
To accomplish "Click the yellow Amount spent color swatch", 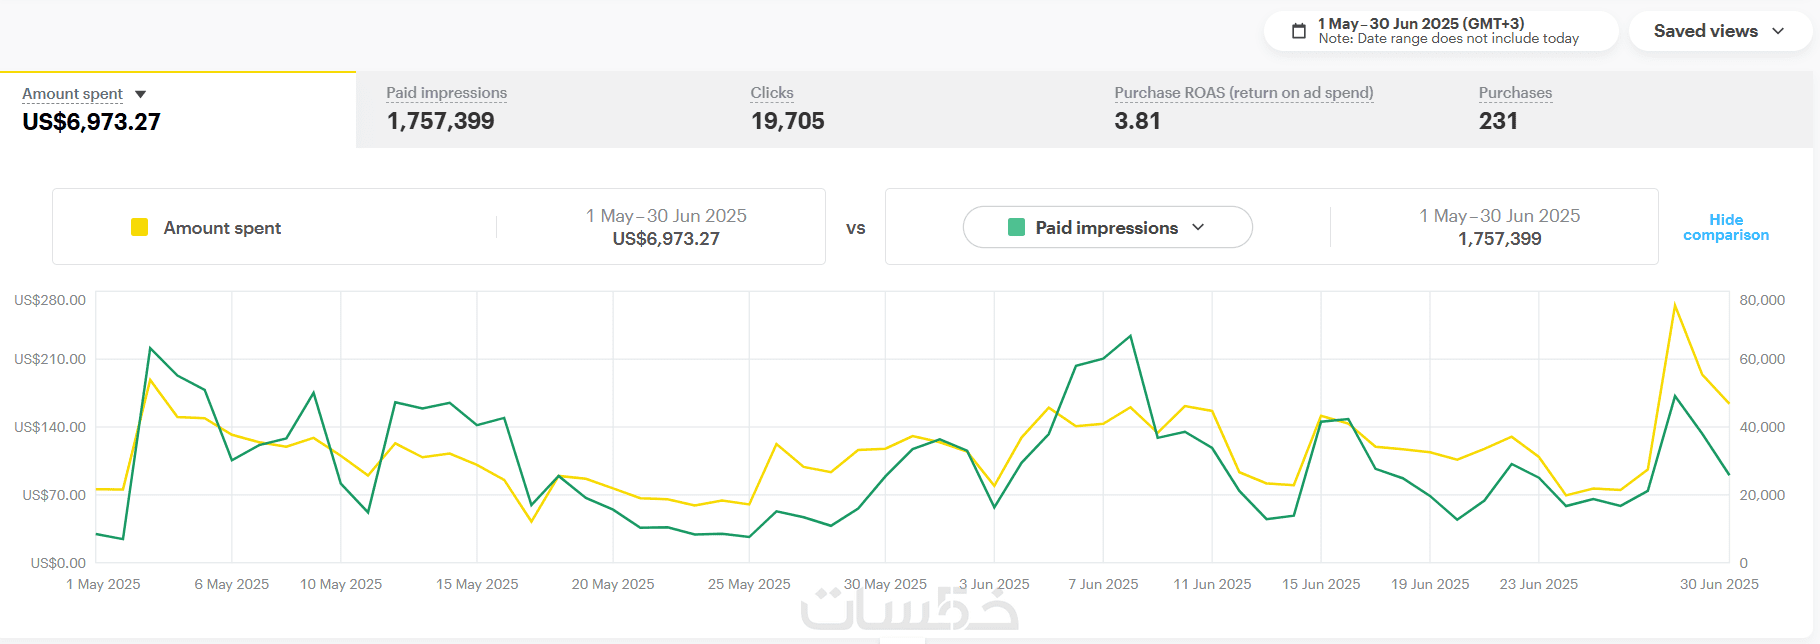I will [x=140, y=227].
